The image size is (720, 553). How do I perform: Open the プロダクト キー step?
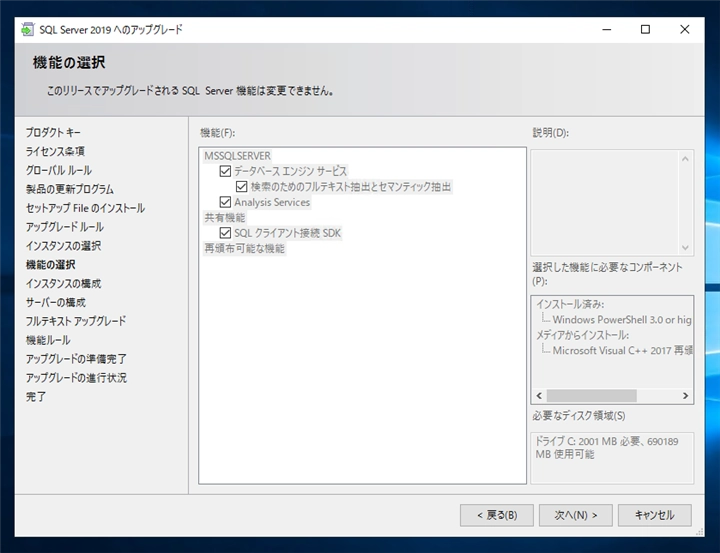(53, 133)
